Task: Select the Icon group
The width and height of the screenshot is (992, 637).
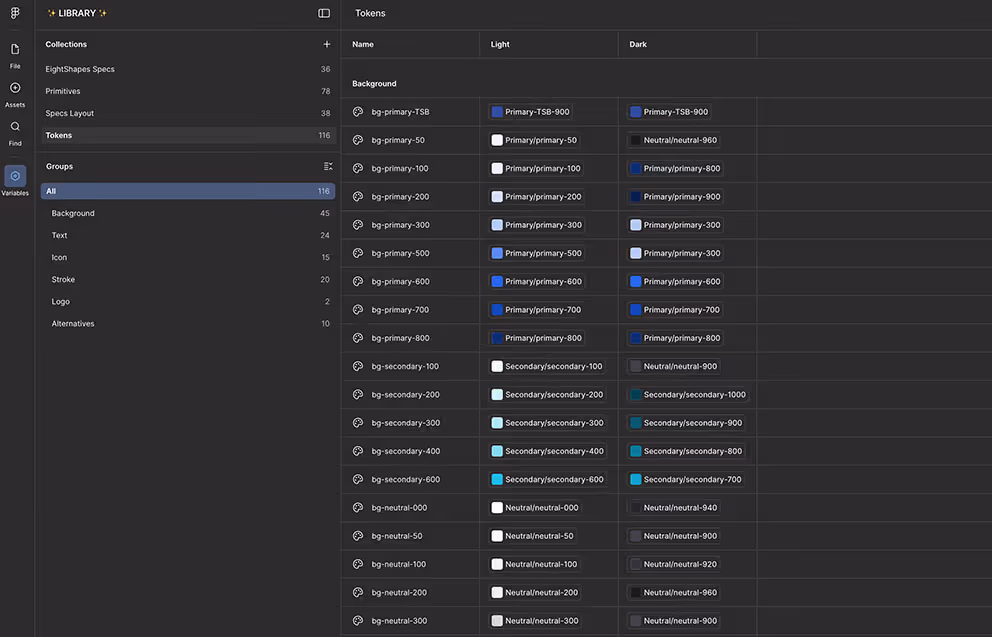Action: (x=188, y=257)
